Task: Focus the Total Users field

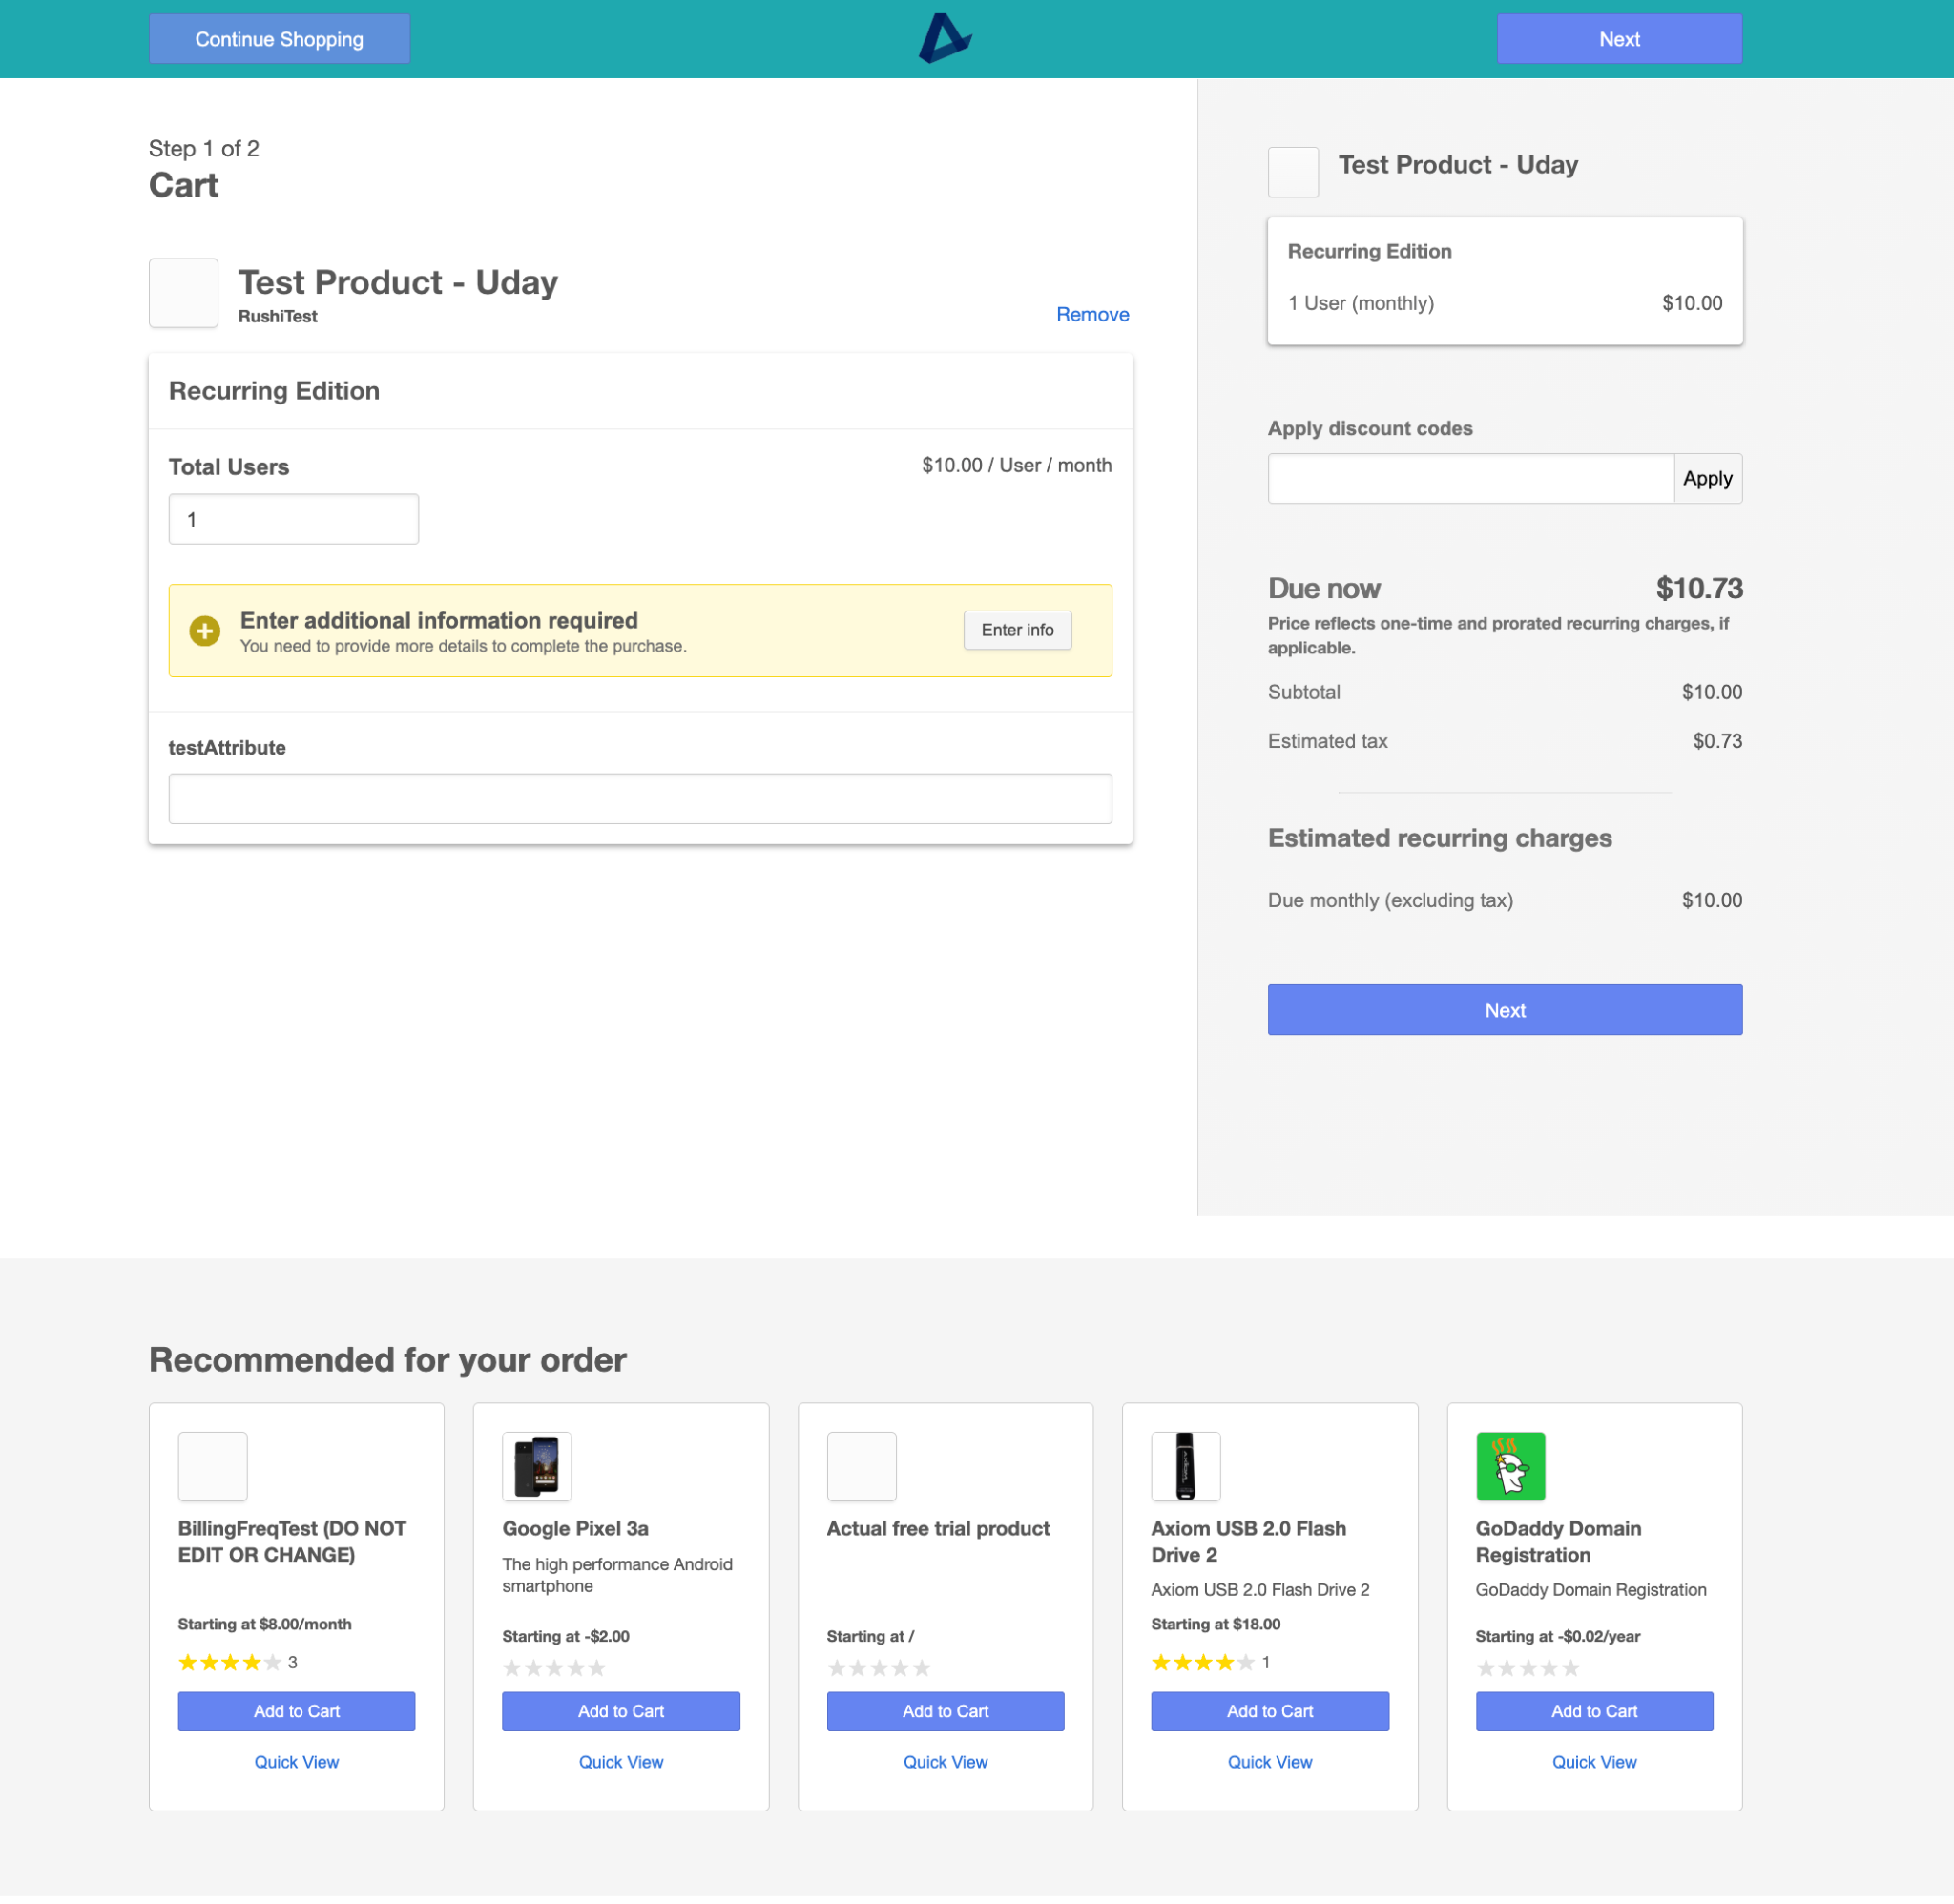Action: click(293, 519)
